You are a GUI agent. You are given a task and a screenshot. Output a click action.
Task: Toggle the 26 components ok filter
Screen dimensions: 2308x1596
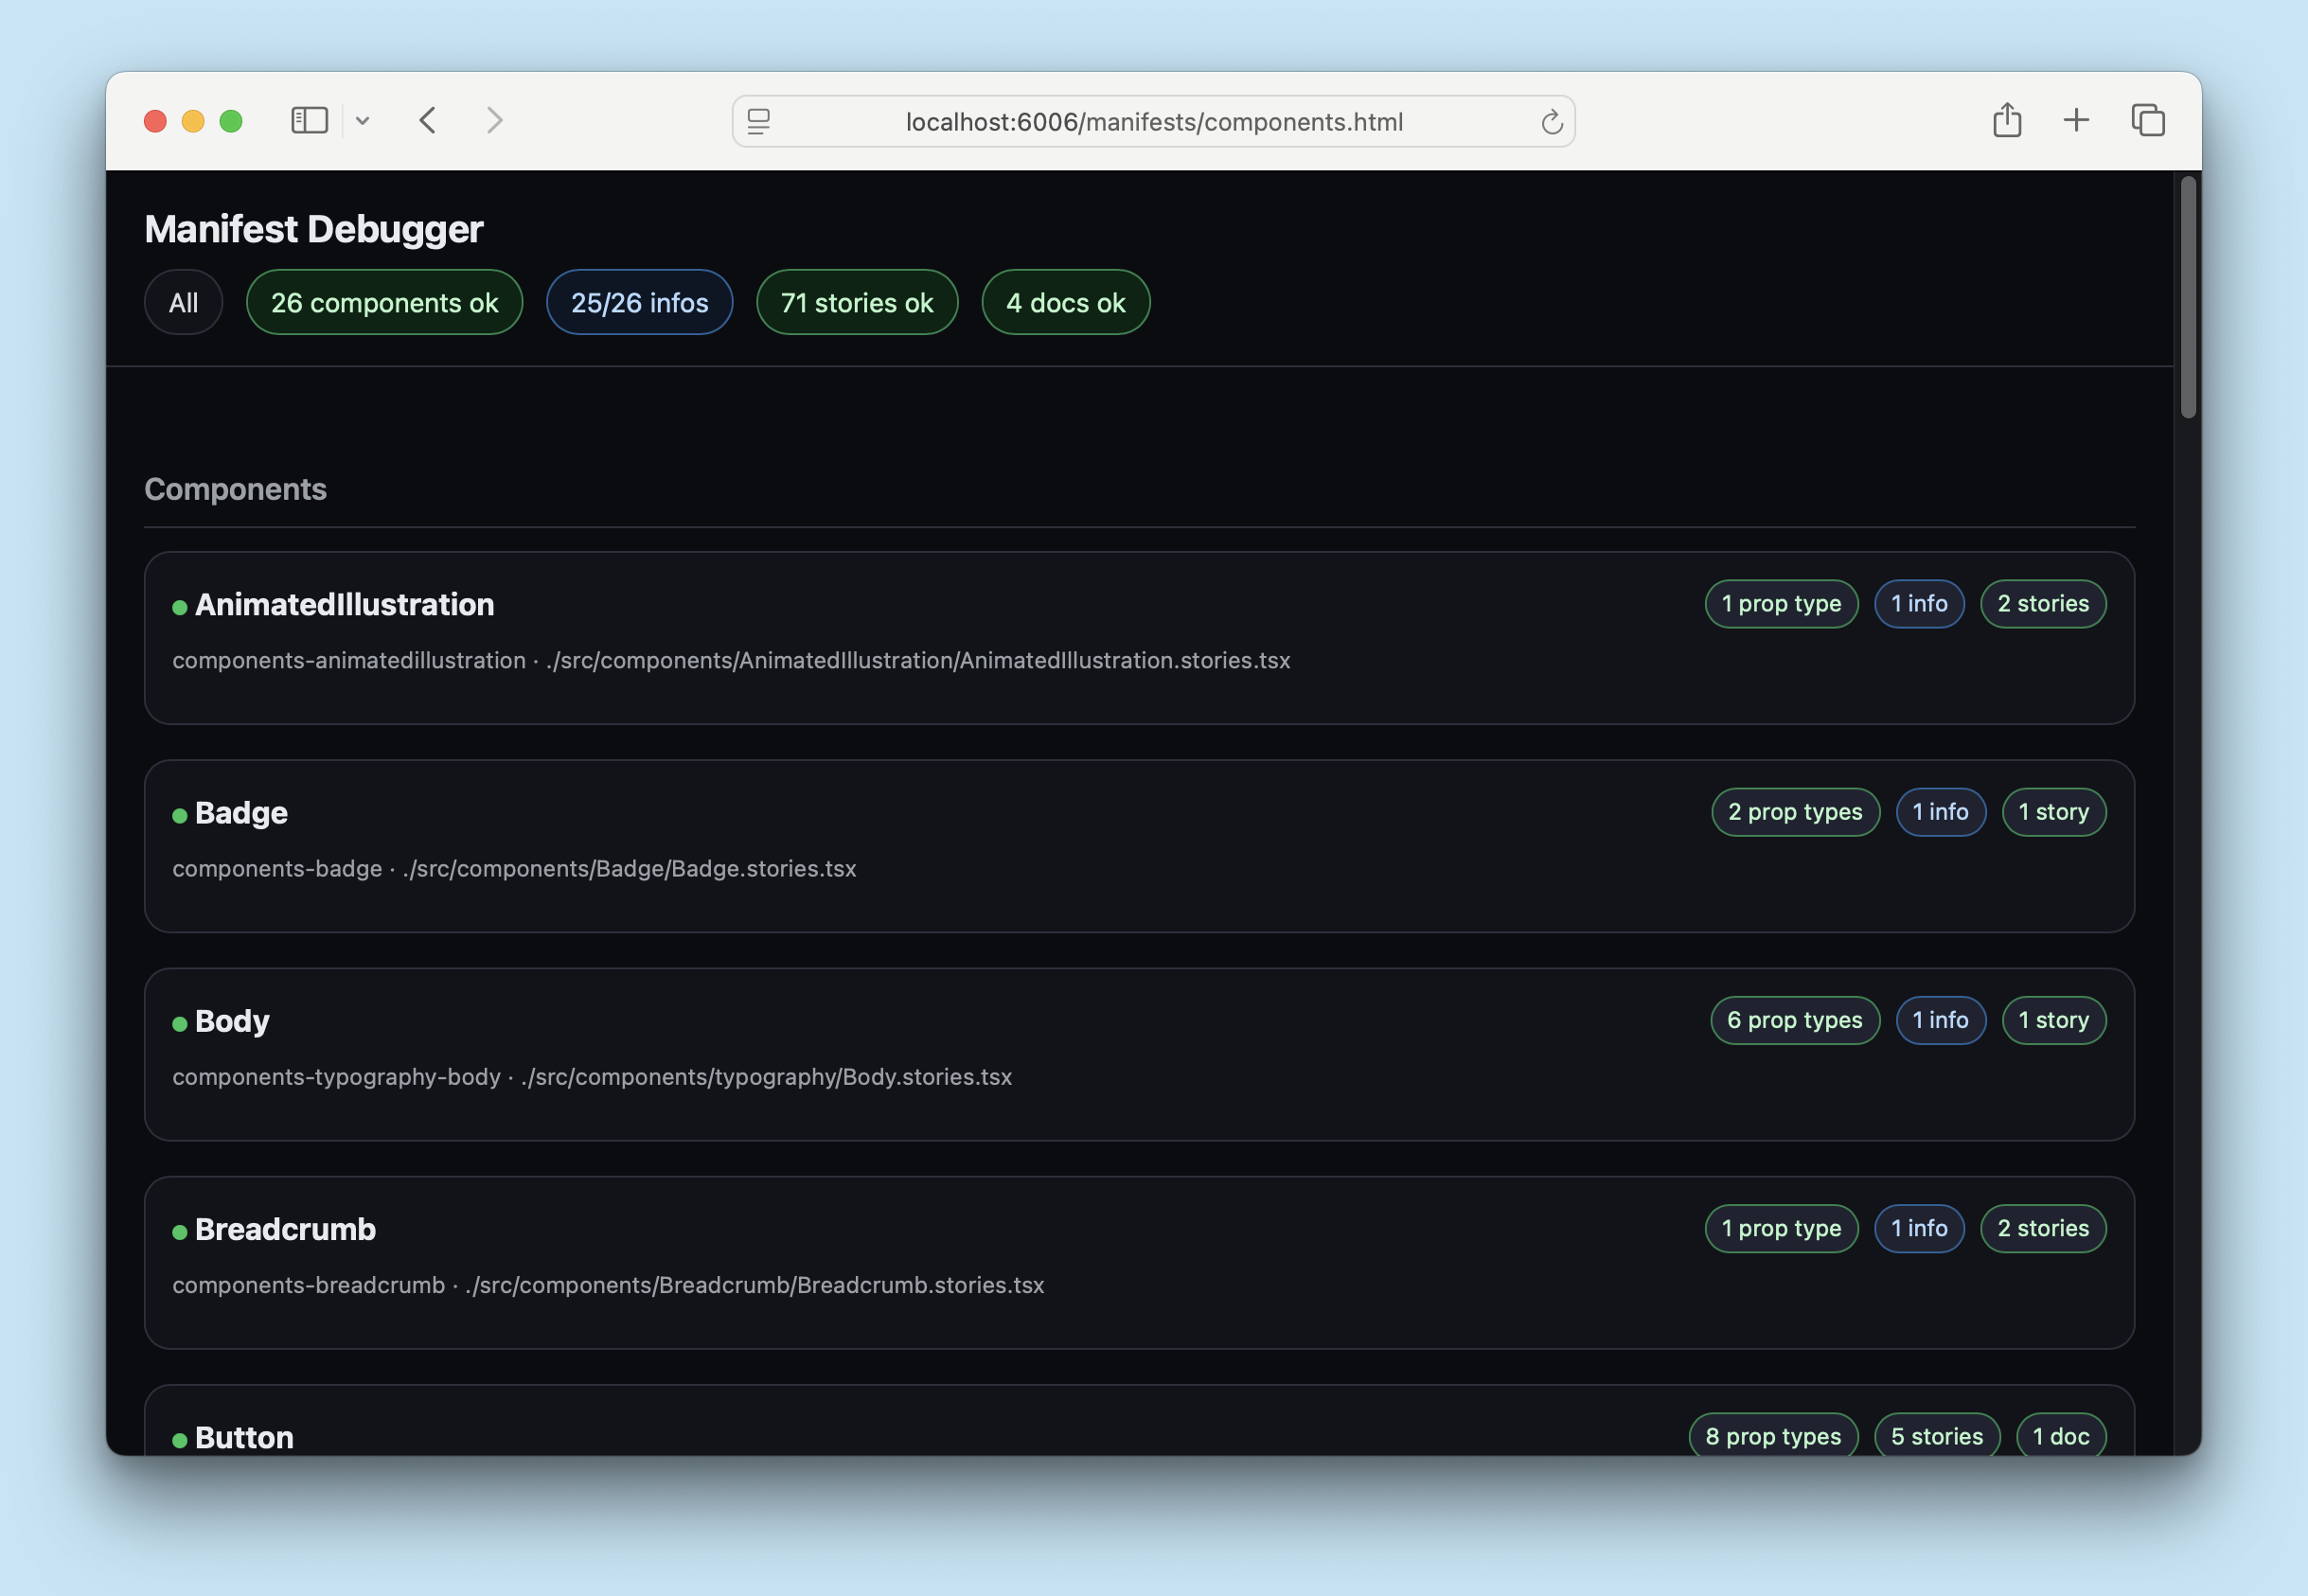point(384,302)
